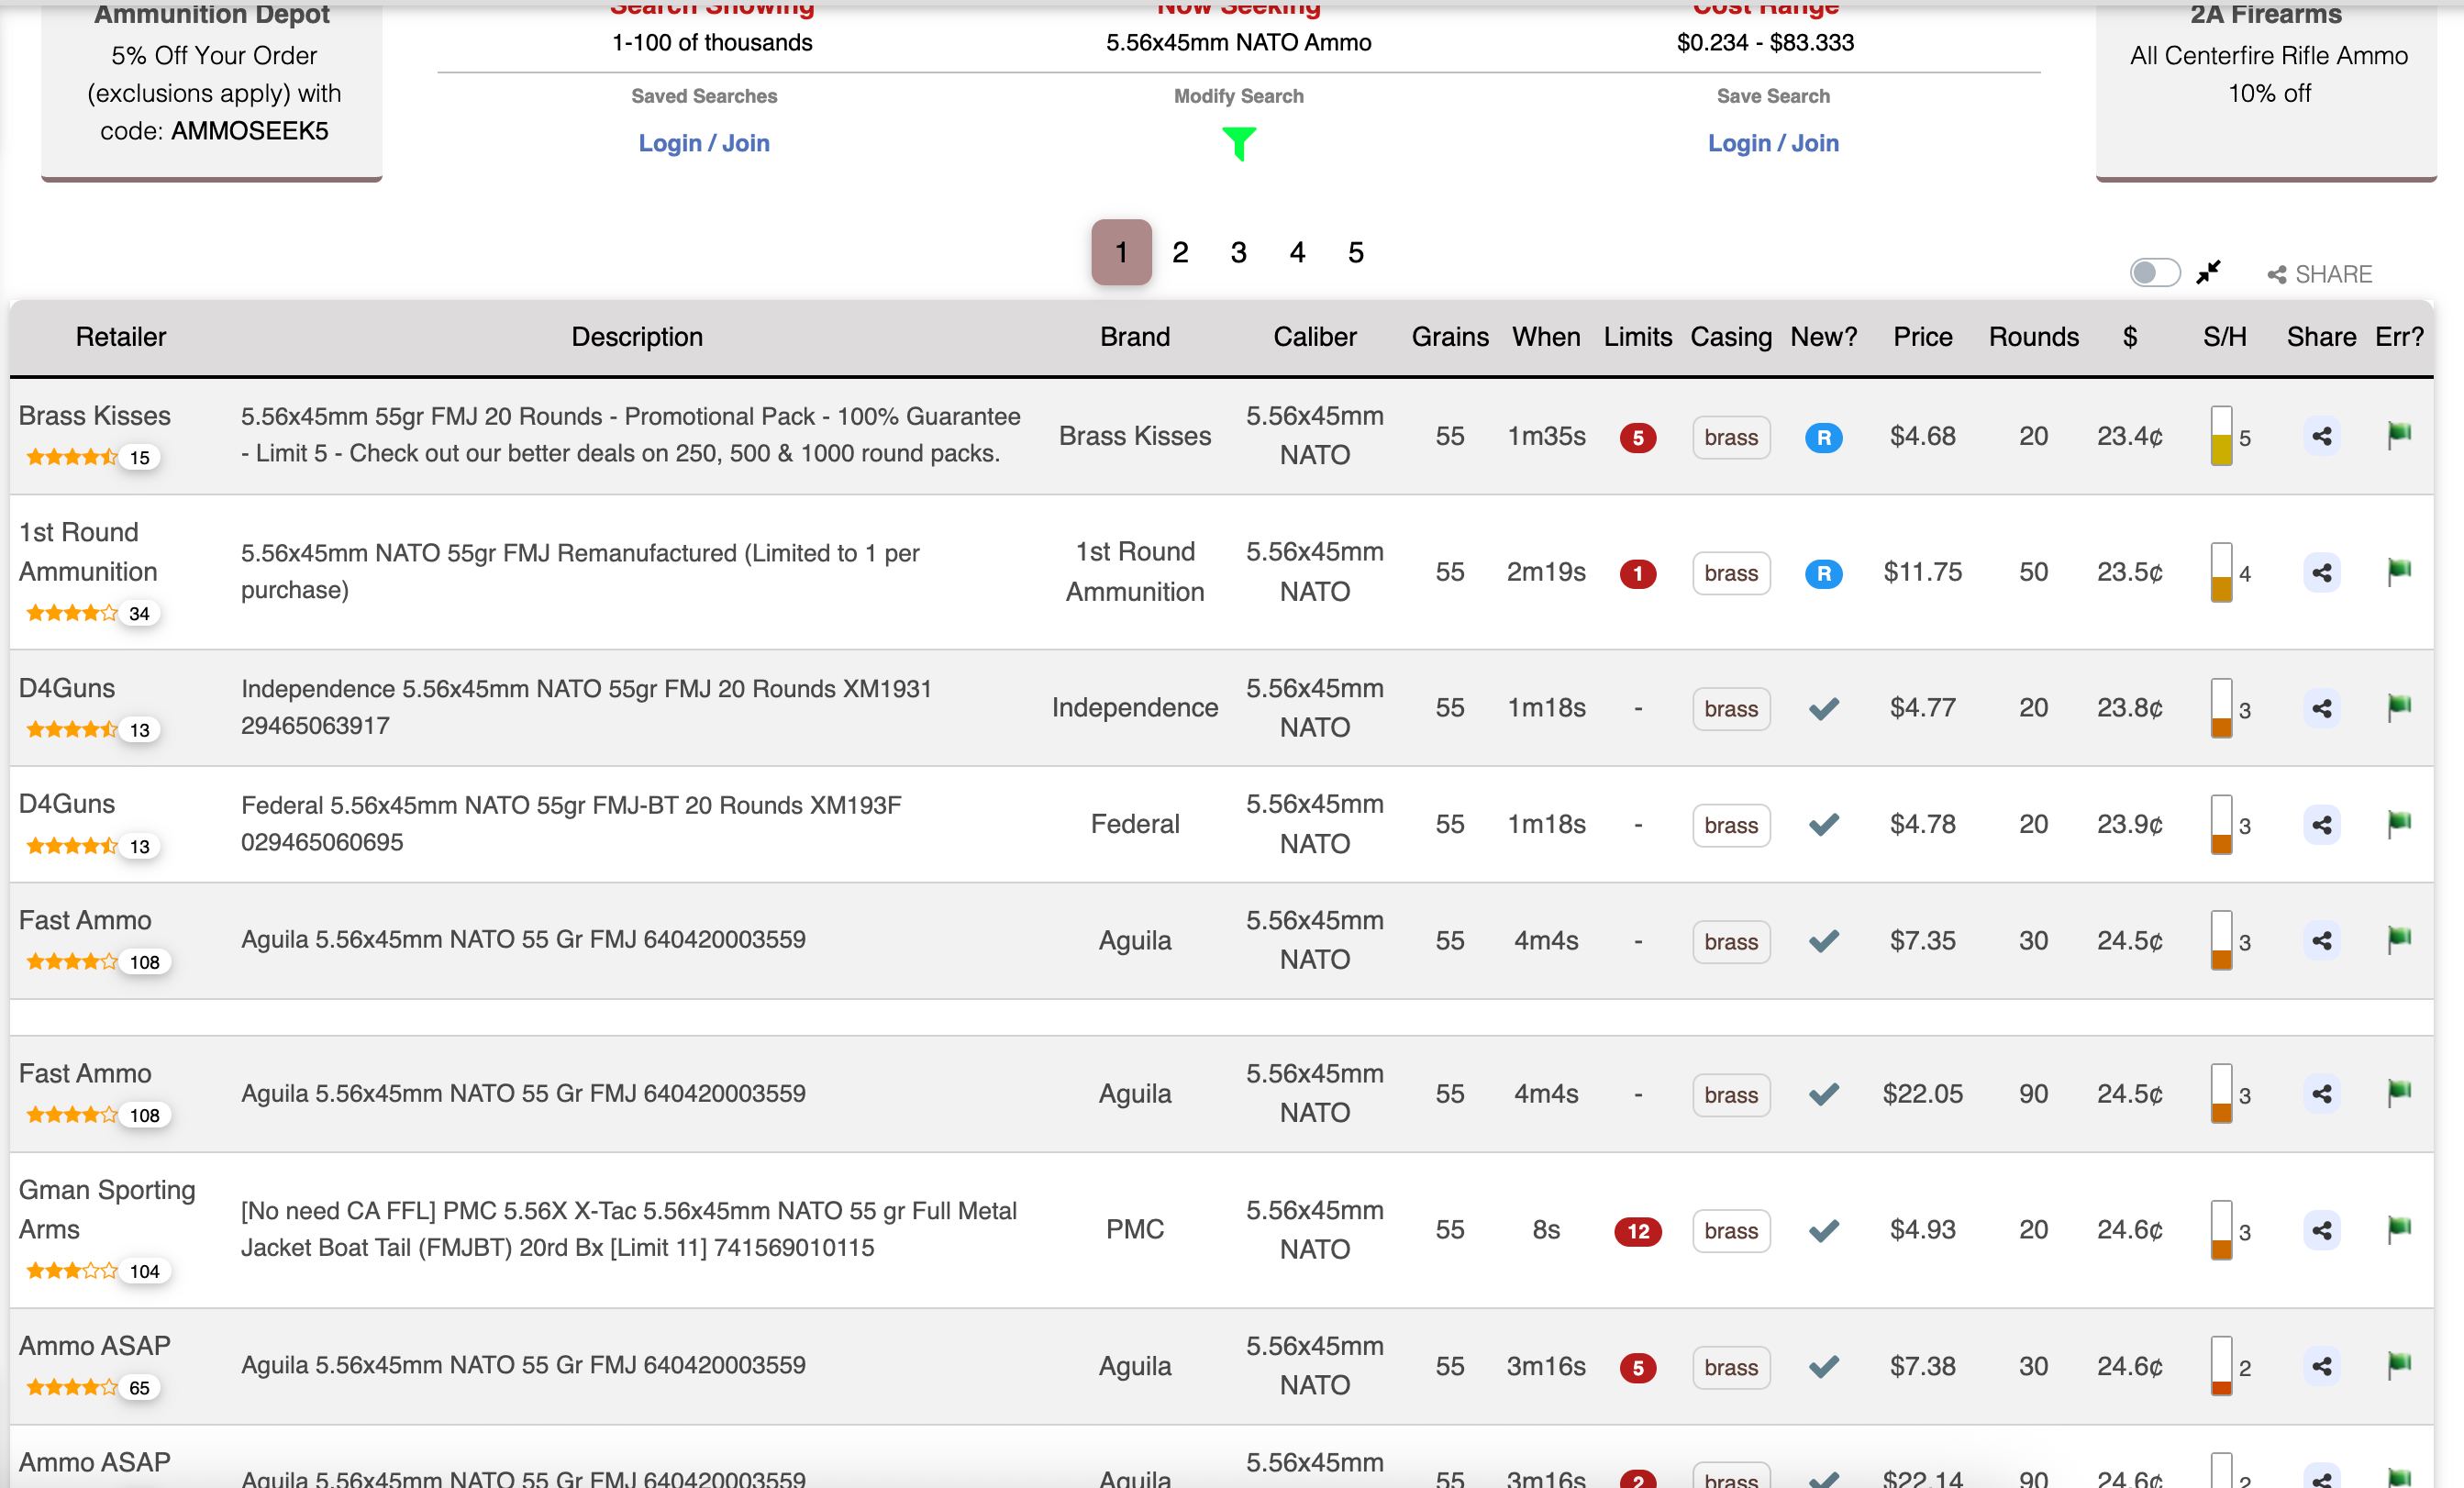The height and width of the screenshot is (1488, 2464).
Task: Click the SHARE button above the table
Action: [x=2319, y=274]
